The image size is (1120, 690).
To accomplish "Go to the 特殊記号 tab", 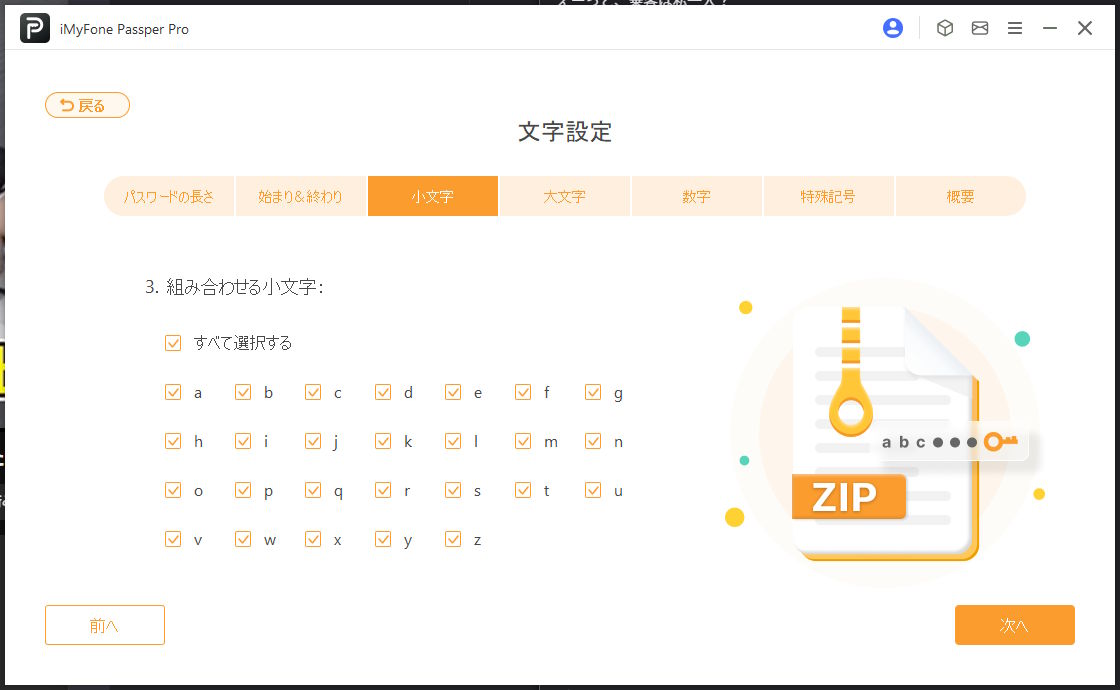I will [x=828, y=196].
